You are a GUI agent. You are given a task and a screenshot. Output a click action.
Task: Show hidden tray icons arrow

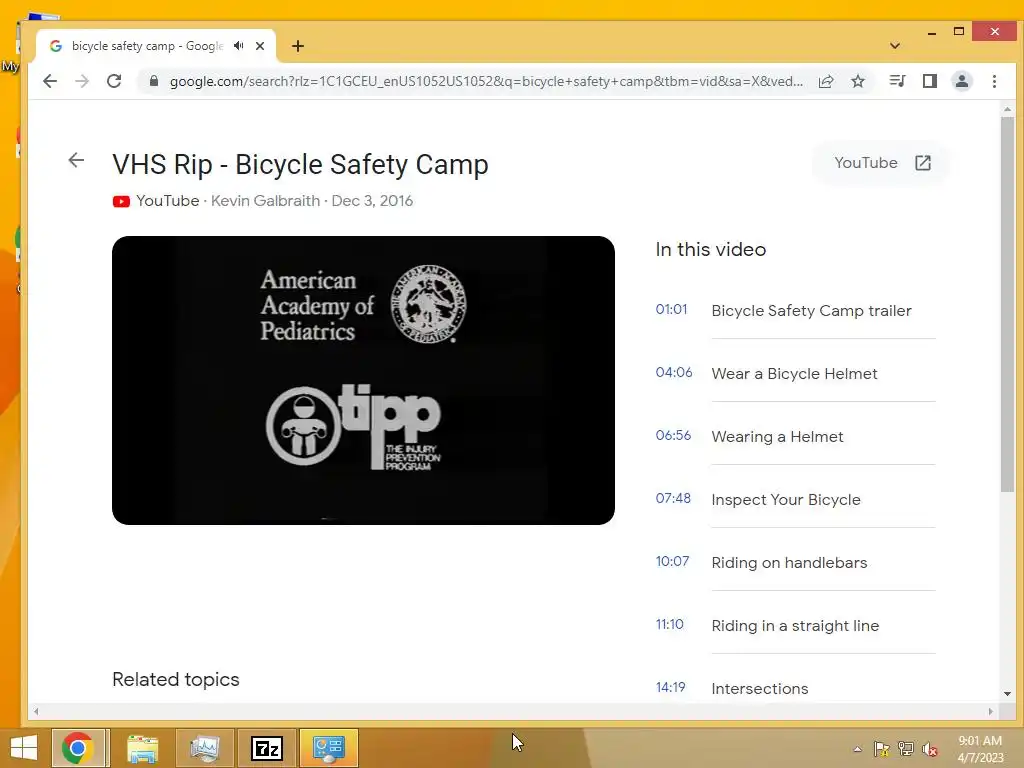click(857, 749)
